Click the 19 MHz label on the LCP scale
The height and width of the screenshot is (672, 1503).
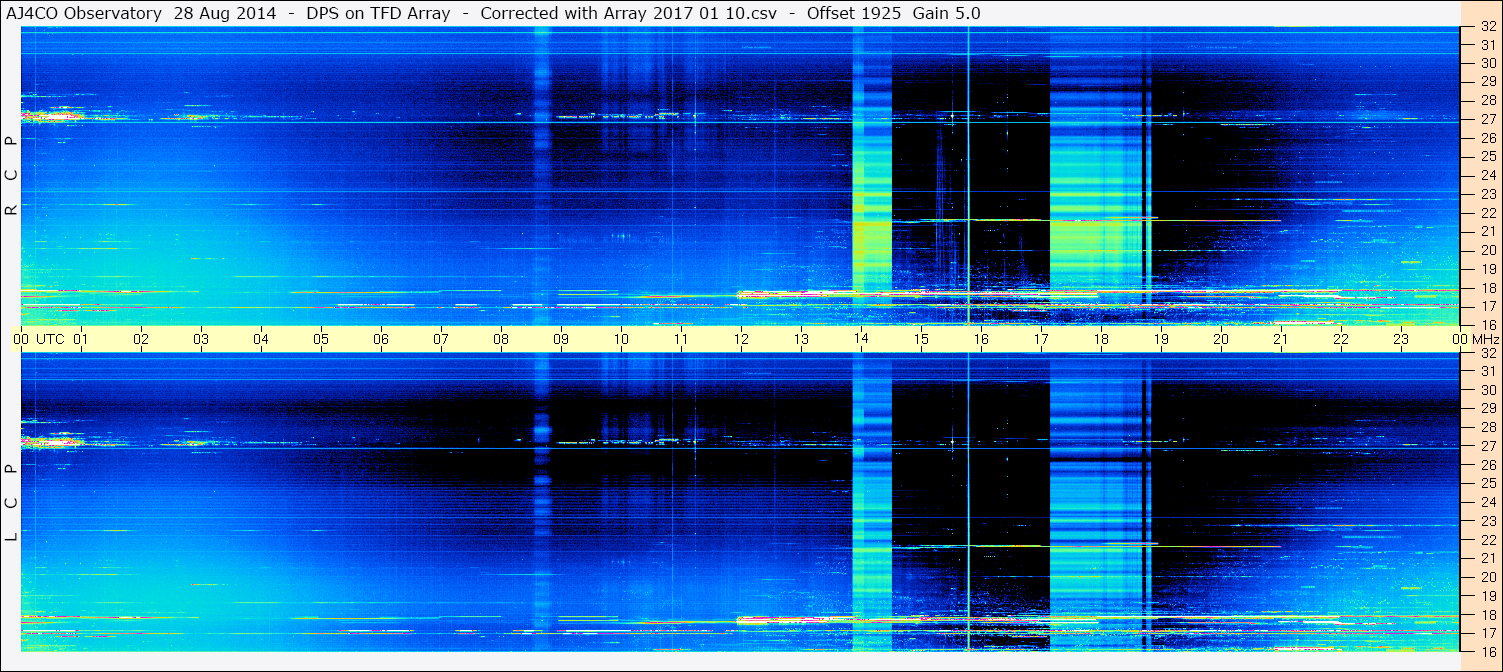point(1488,596)
